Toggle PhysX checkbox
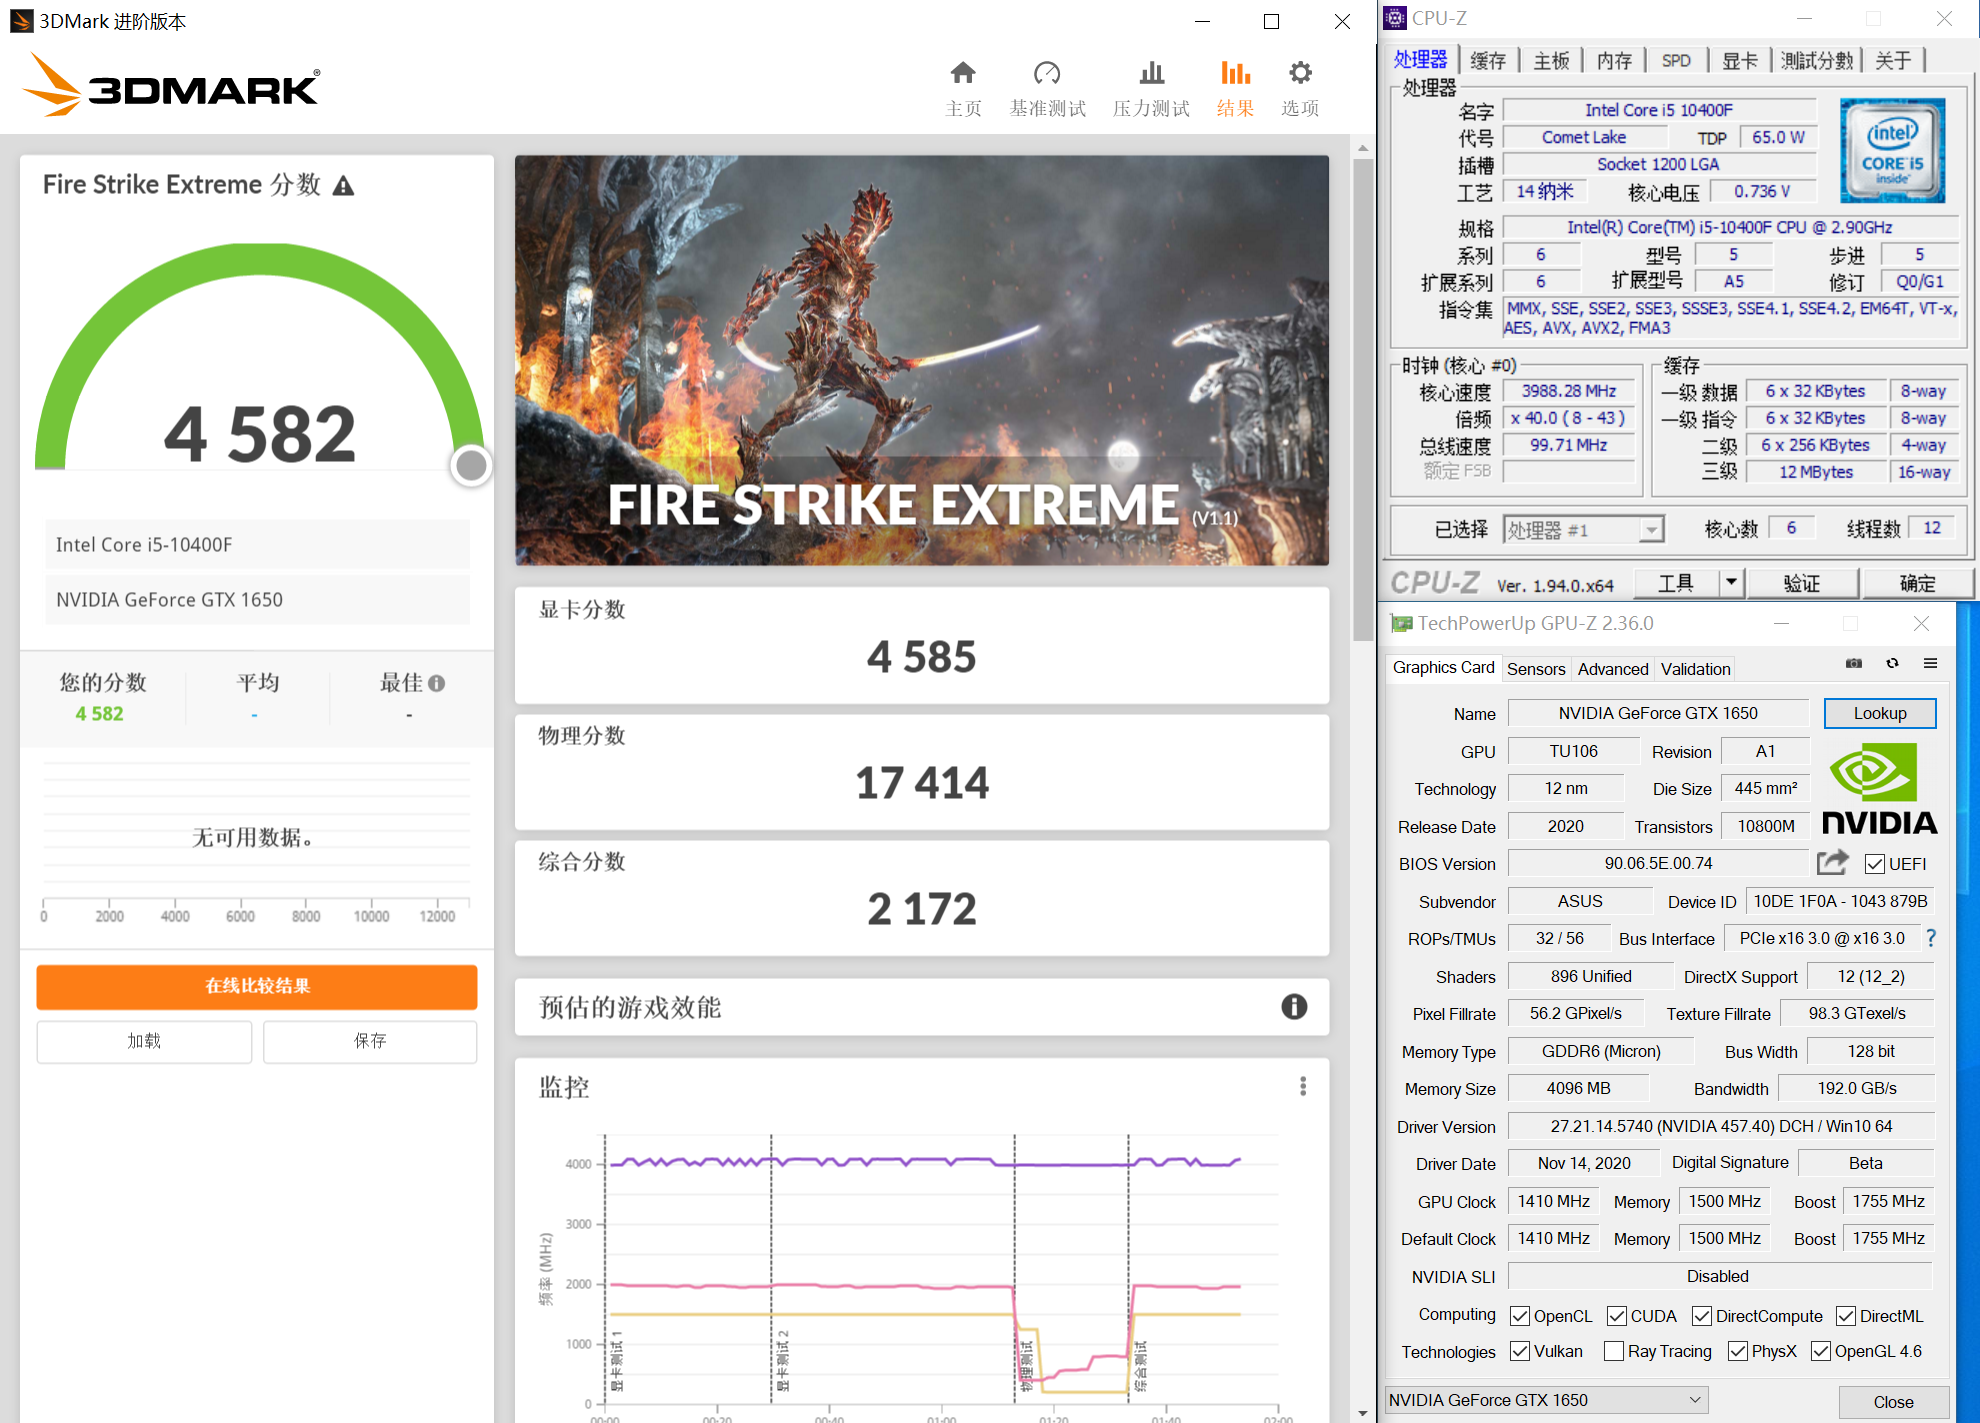 click(1738, 1351)
